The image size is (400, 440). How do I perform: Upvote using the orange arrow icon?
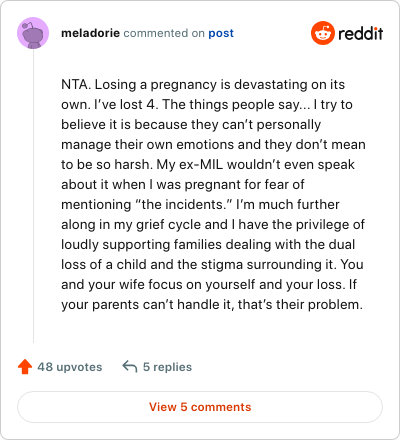[x=25, y=367]
